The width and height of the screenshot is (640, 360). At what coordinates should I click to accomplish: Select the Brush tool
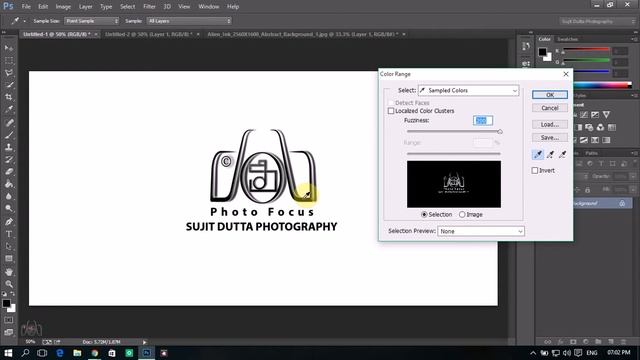point(9,135)
